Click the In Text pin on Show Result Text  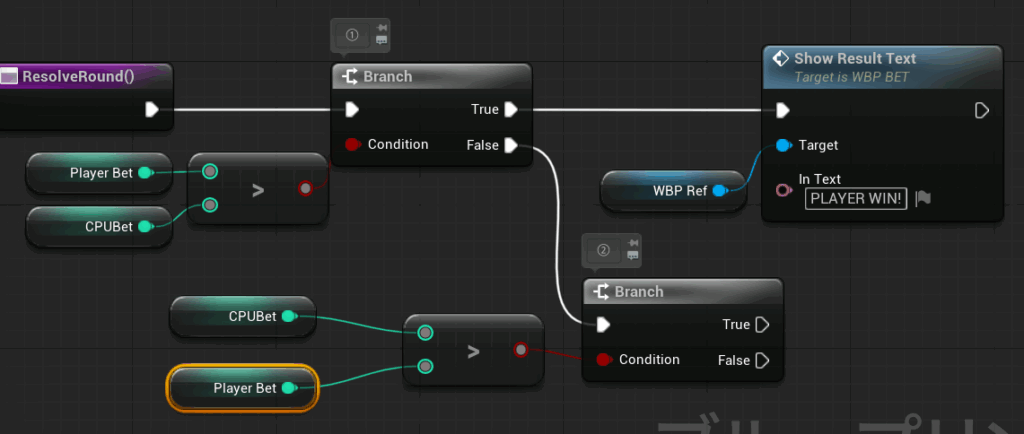pos(783,190)
